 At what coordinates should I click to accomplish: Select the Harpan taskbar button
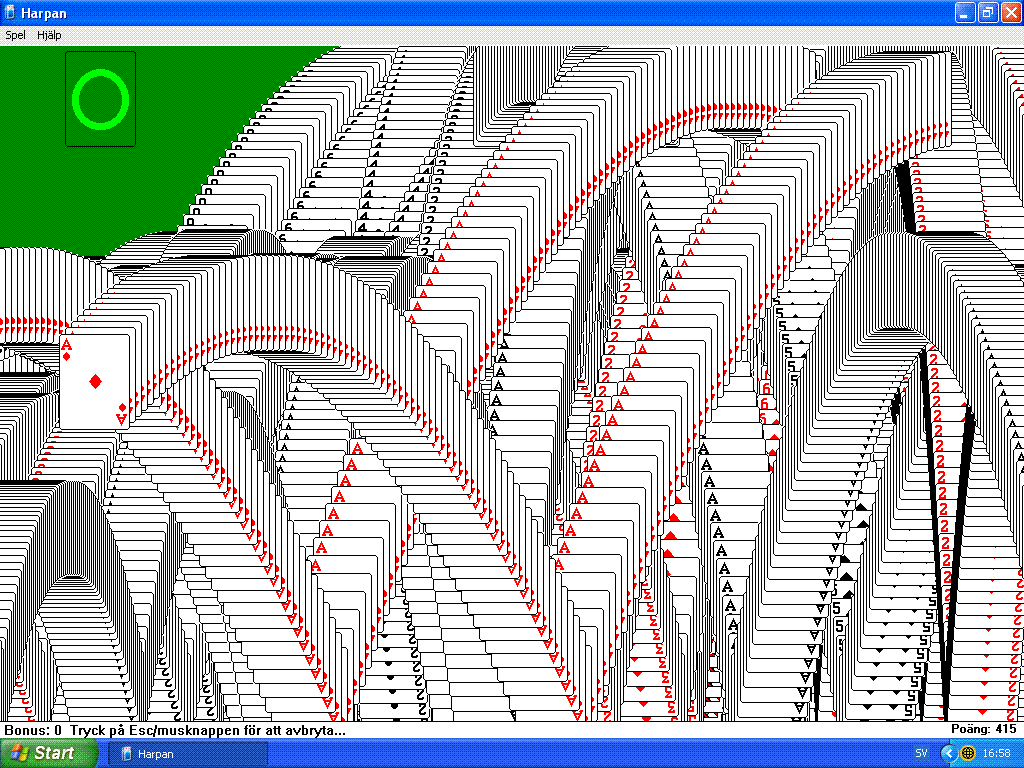192,753
